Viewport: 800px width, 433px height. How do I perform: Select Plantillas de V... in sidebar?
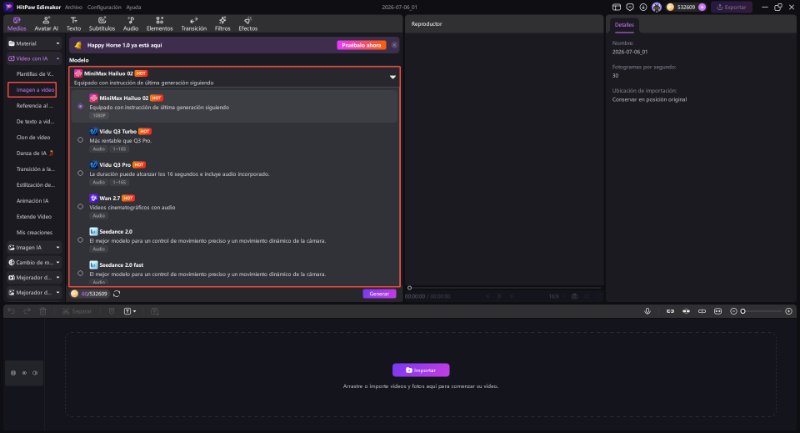[x=34, y=74]
